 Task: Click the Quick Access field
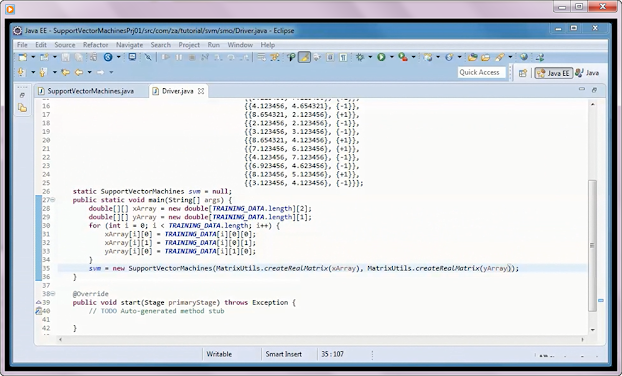tap(481, 72)
